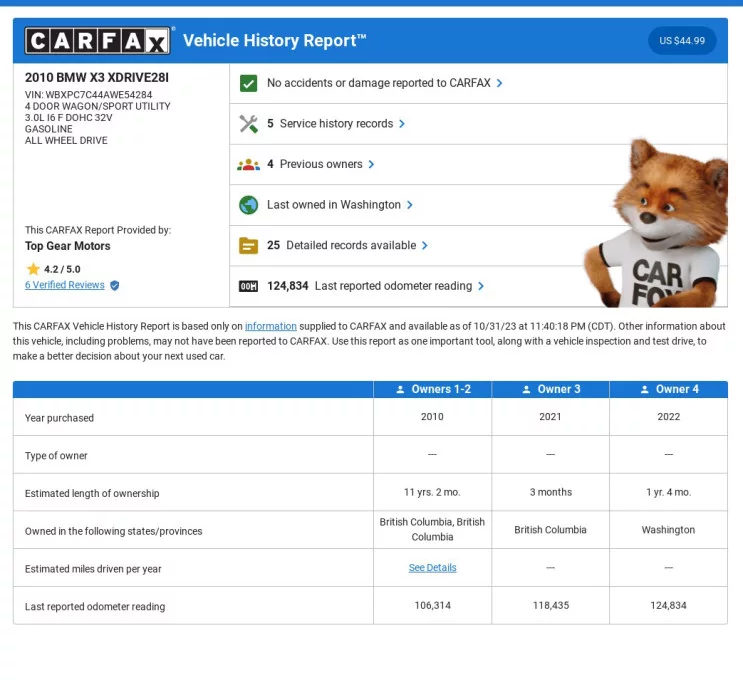This screenshot has height=680, width=743.
Task: Expand the service history records chevron
Action: click(x=402, y=124)
